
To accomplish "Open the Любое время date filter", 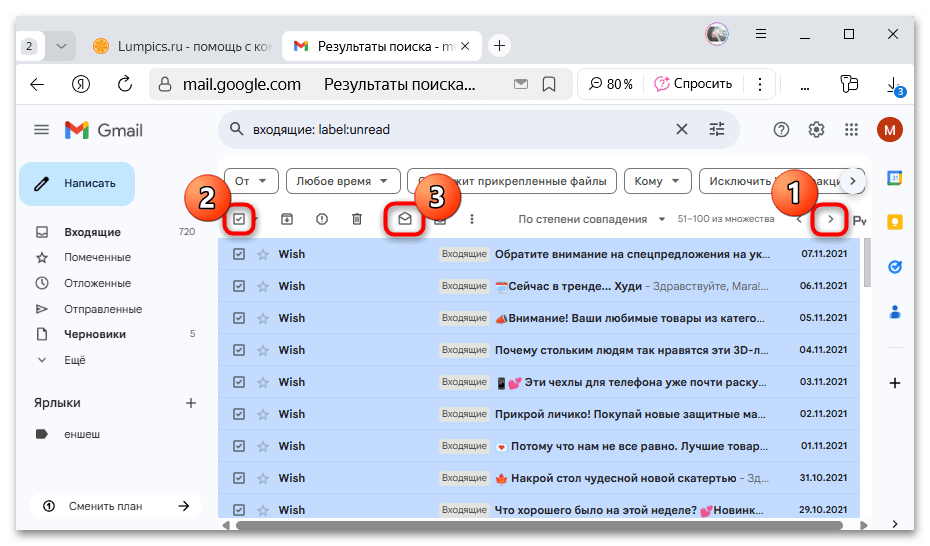I will pyautogui.click(x=343, y=181).
